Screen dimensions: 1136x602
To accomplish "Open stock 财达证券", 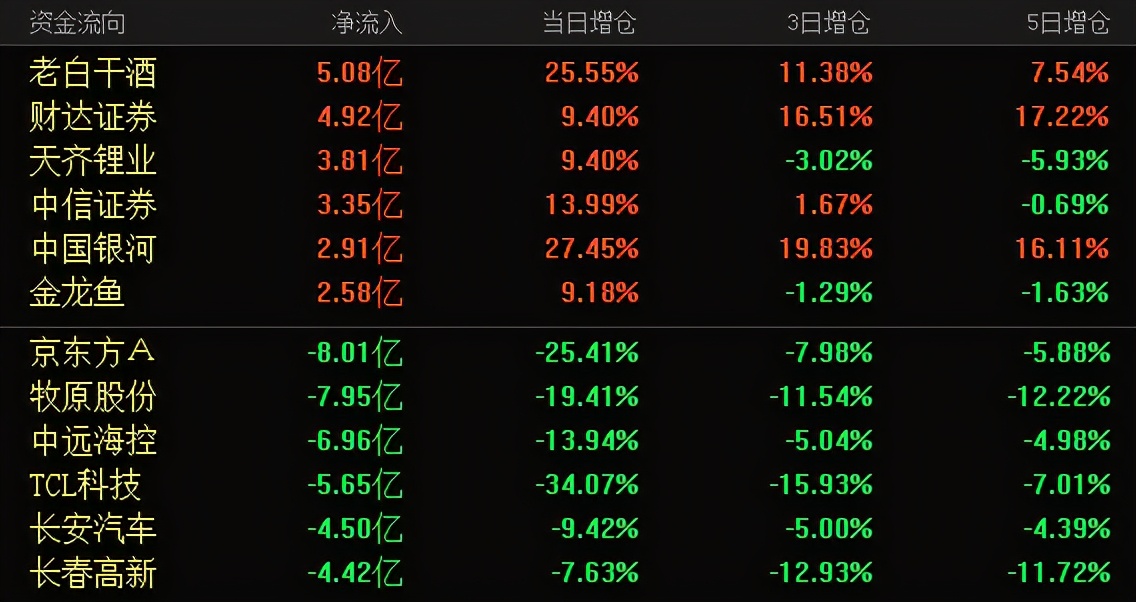I will click(93, 117).
